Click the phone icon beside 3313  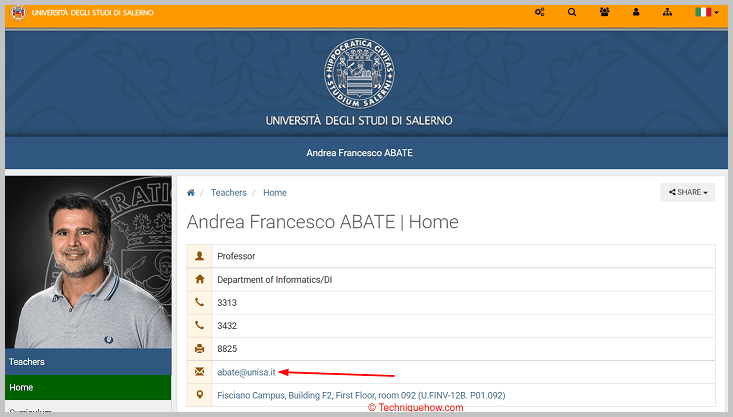(200, 302)
